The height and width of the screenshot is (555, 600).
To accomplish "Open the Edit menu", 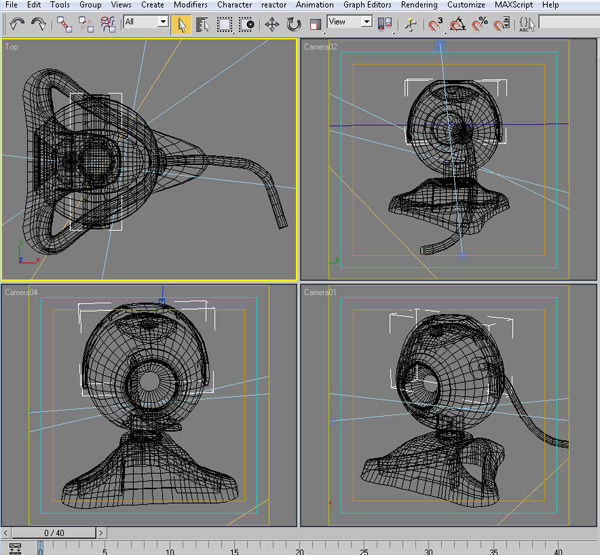I will click(34, 5).
